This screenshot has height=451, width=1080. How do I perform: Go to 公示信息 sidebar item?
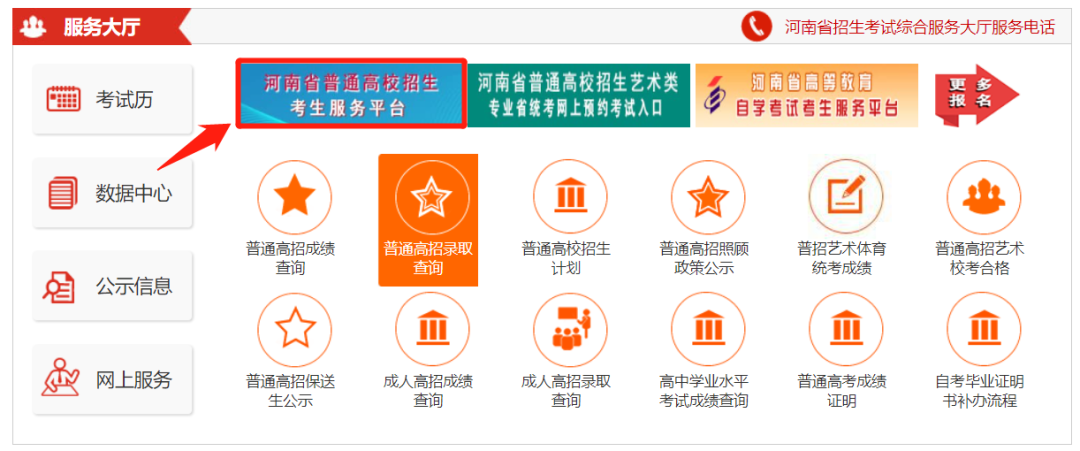tap(112, 287)
